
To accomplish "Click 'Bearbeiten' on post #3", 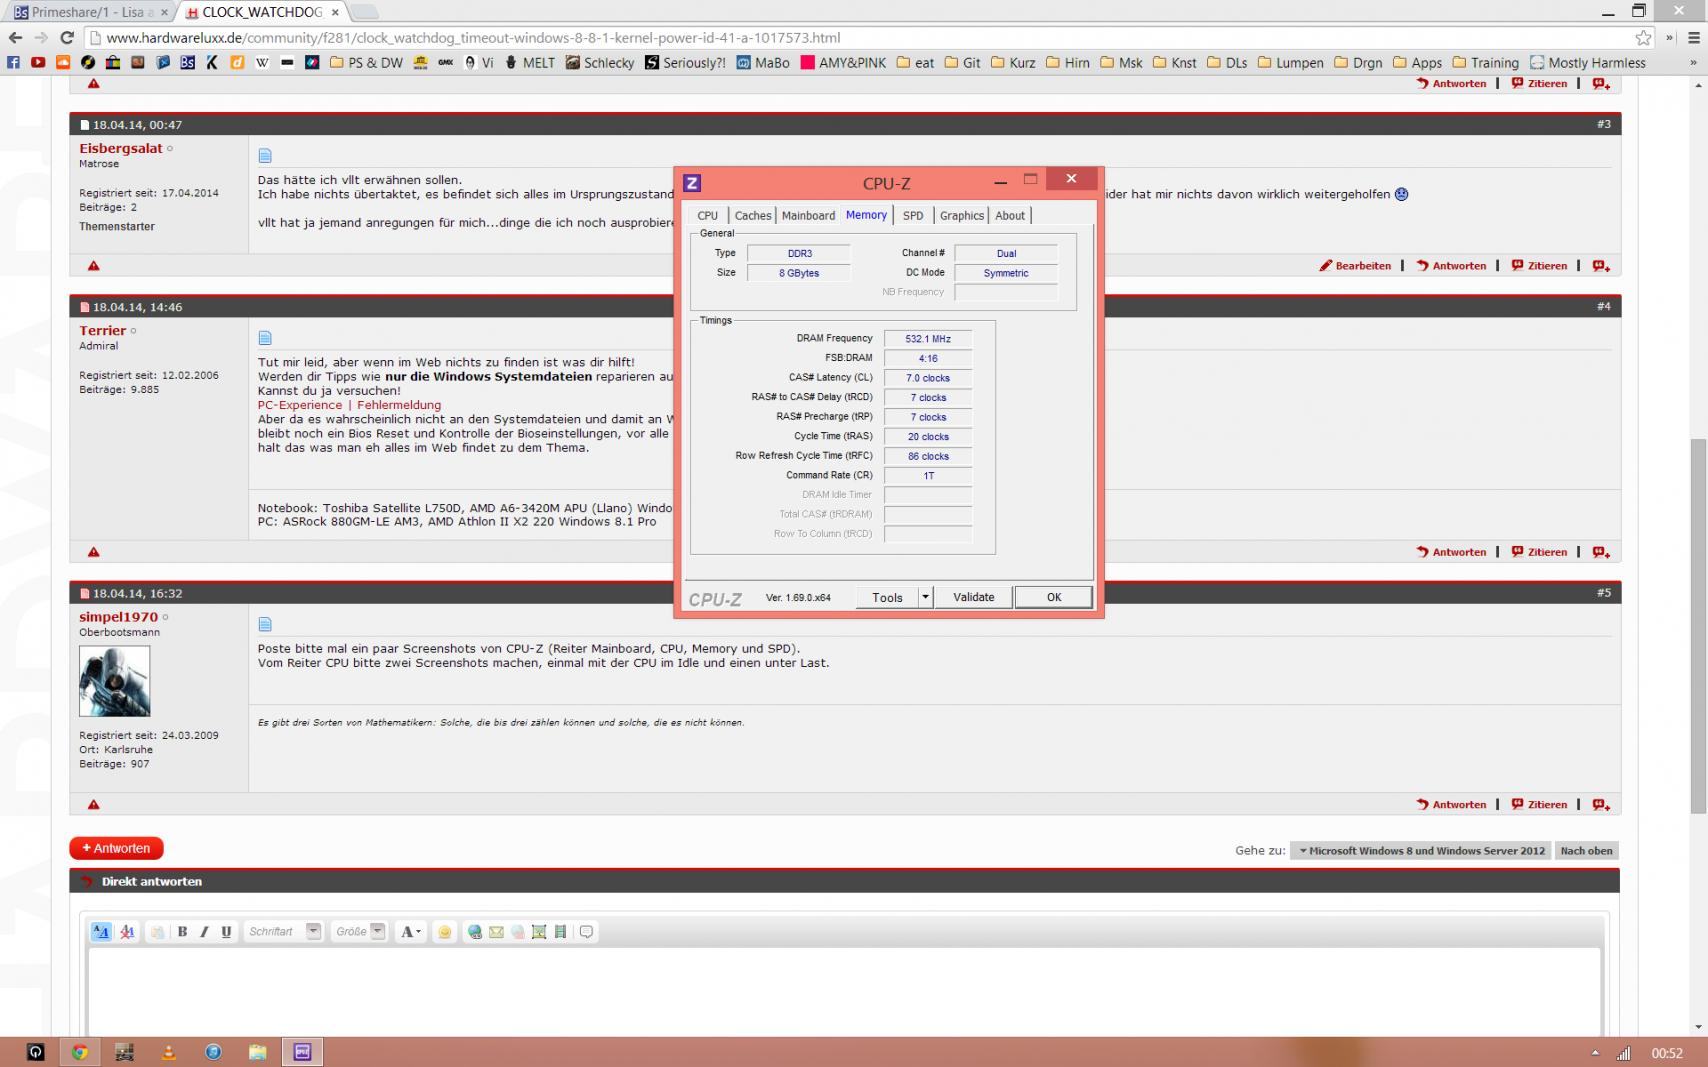I will pos(1355,266).
